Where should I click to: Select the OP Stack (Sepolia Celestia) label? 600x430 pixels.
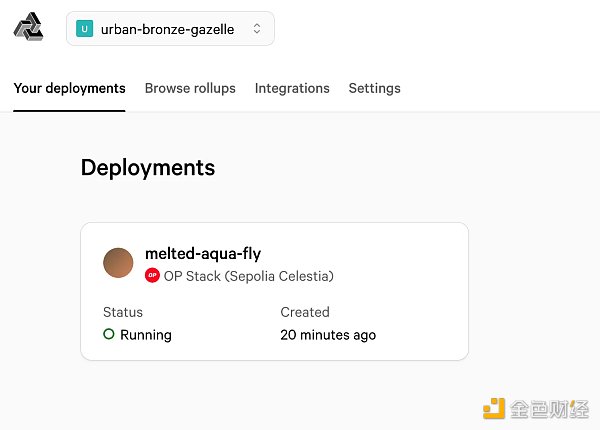248,276
